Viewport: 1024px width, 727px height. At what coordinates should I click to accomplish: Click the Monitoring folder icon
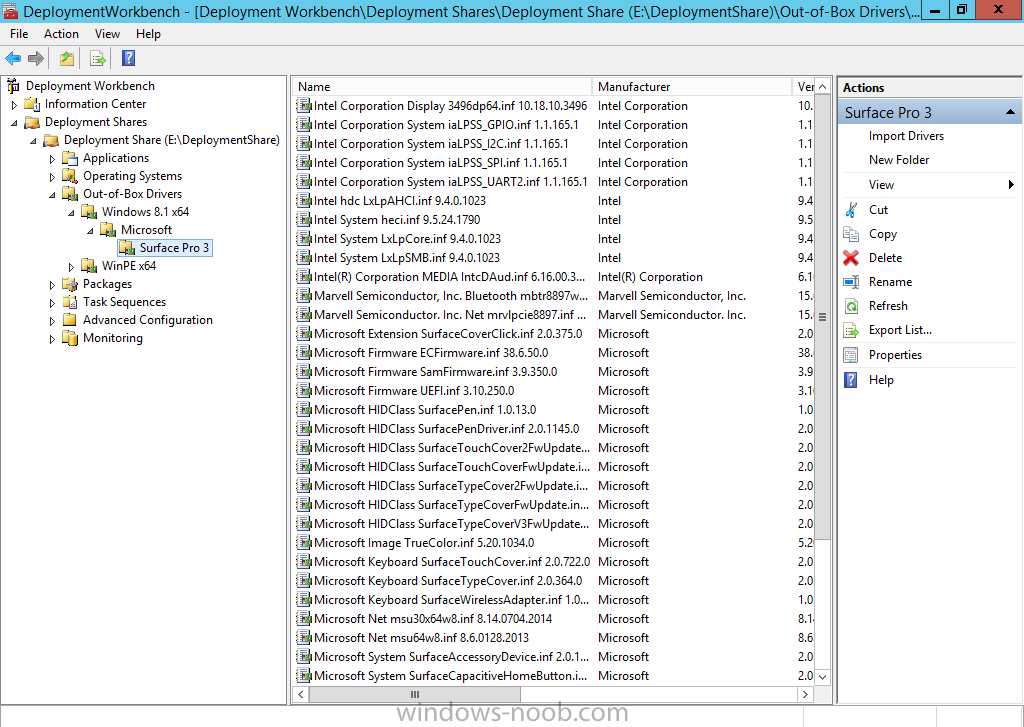coord(70,338)
